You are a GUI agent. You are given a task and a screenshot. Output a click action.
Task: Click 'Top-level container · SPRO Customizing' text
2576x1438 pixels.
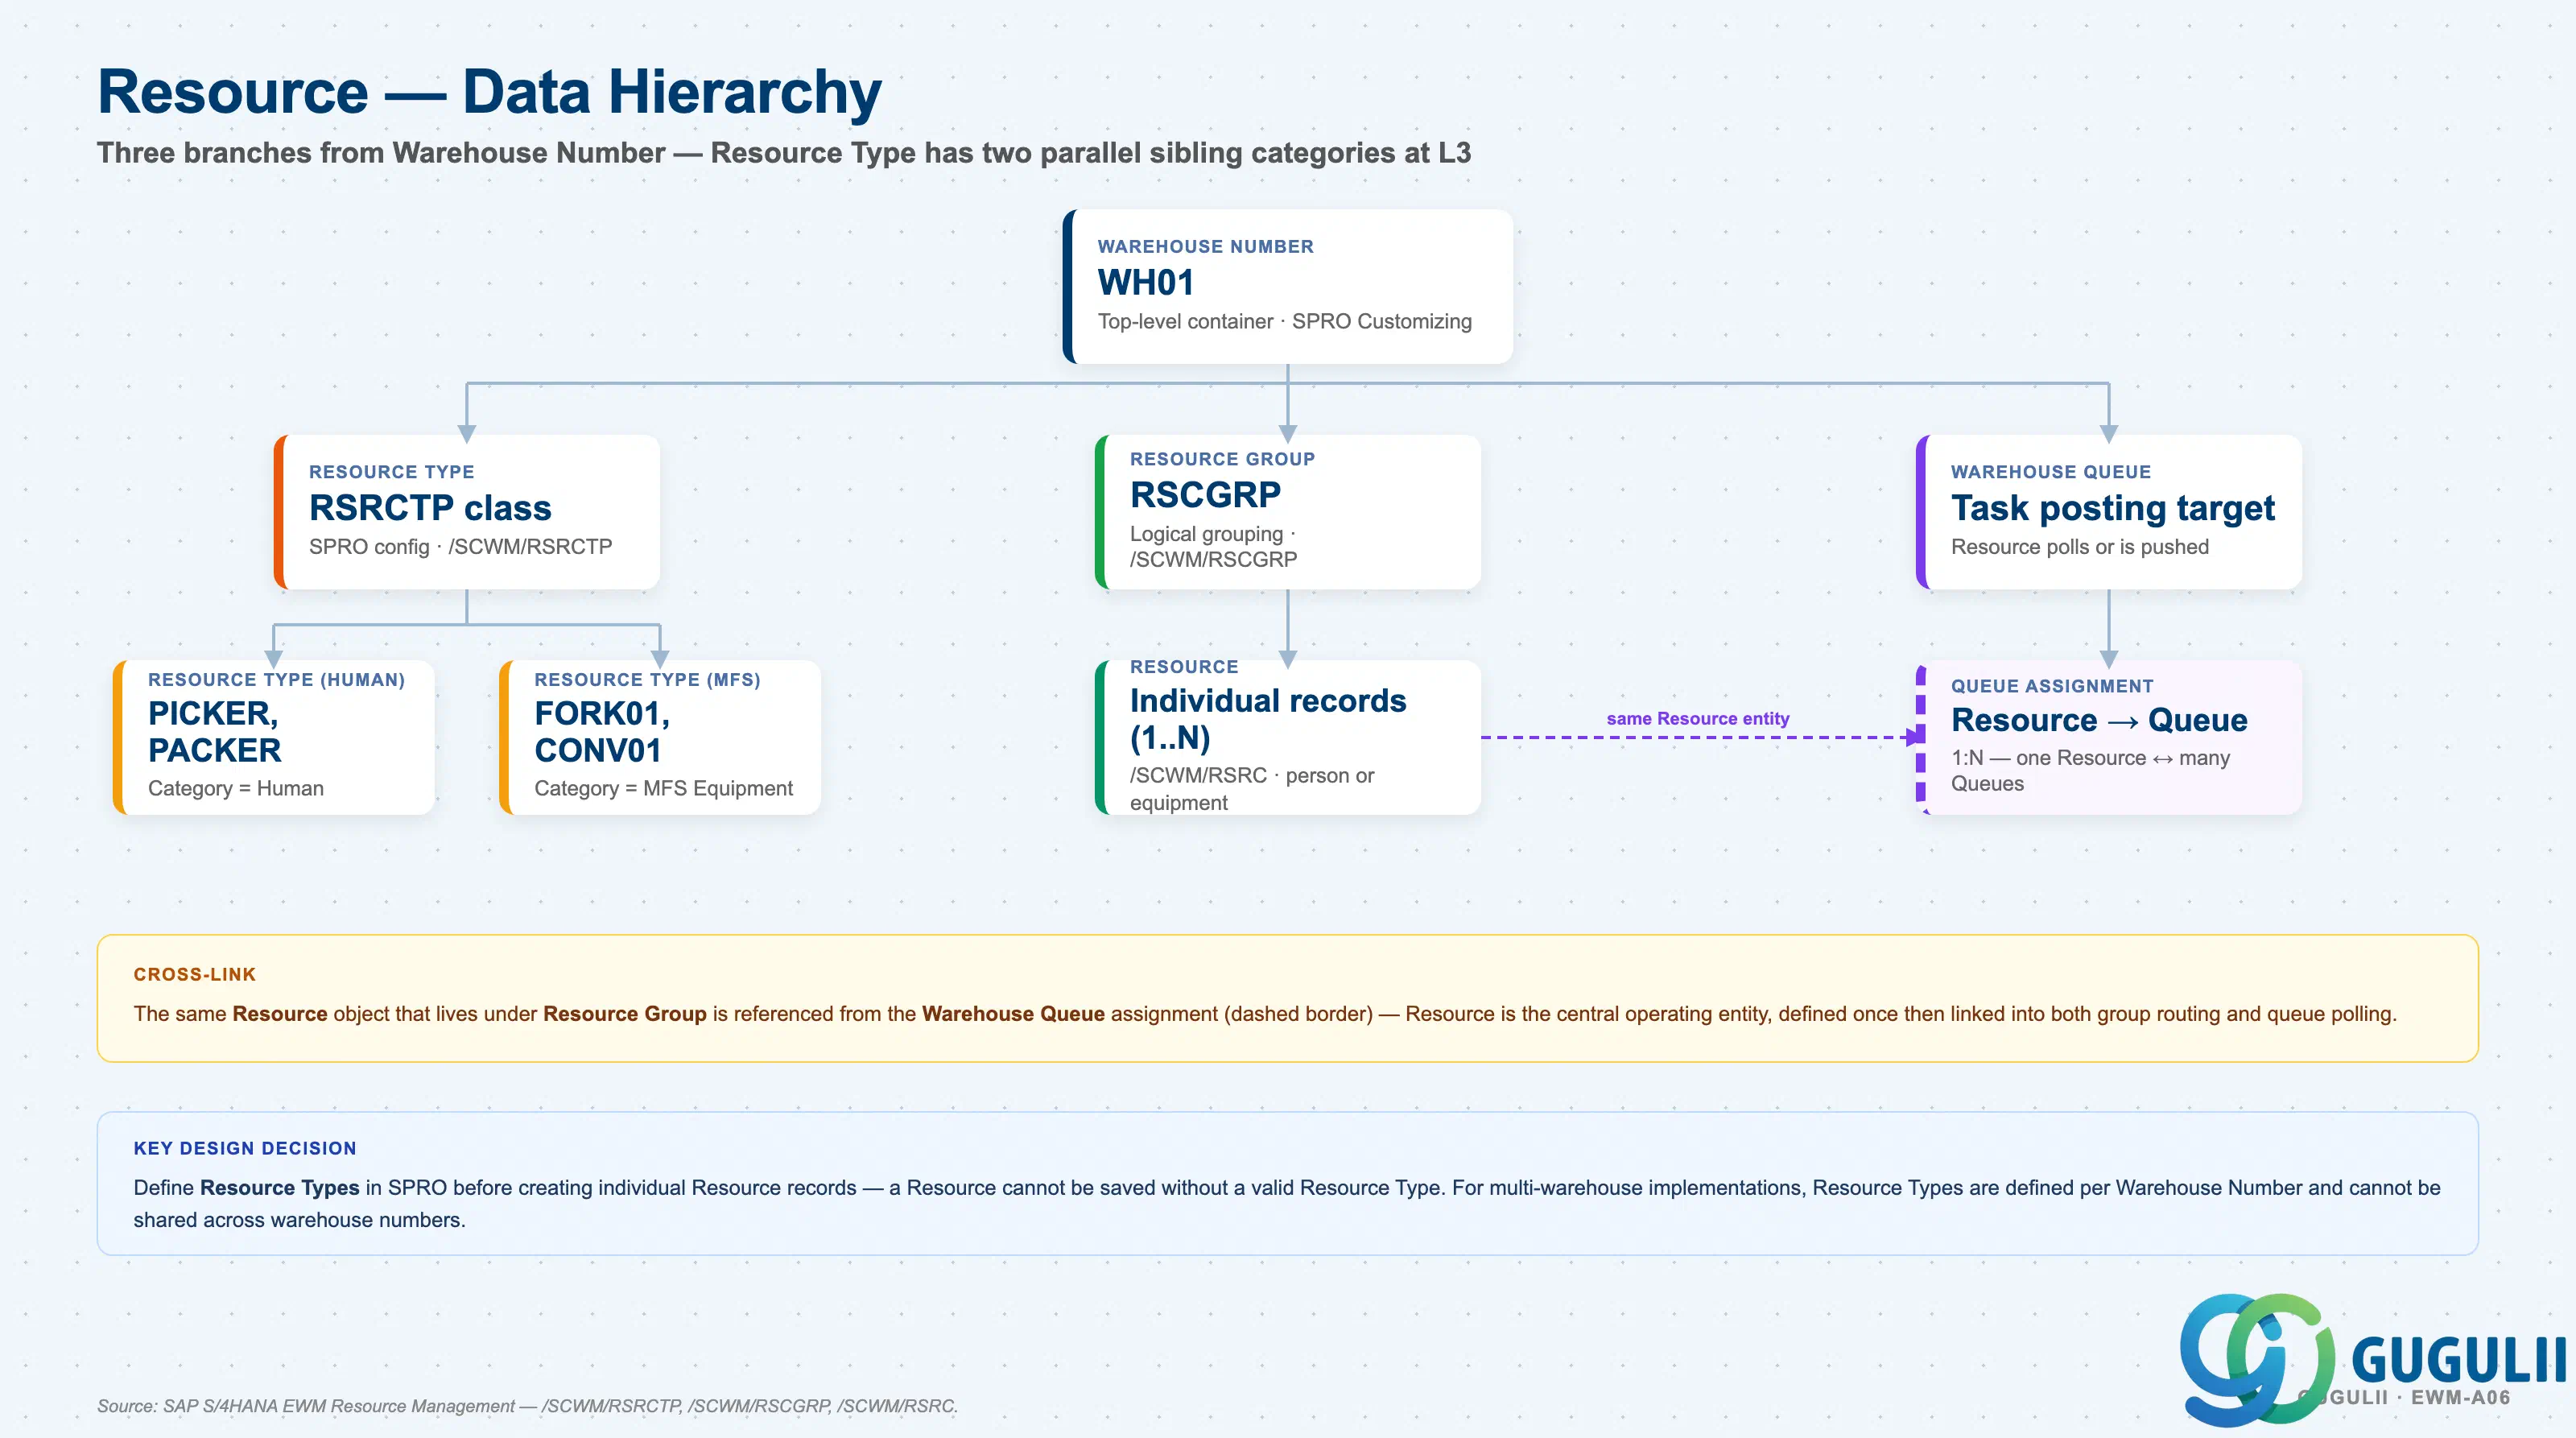click(1285, 321)
